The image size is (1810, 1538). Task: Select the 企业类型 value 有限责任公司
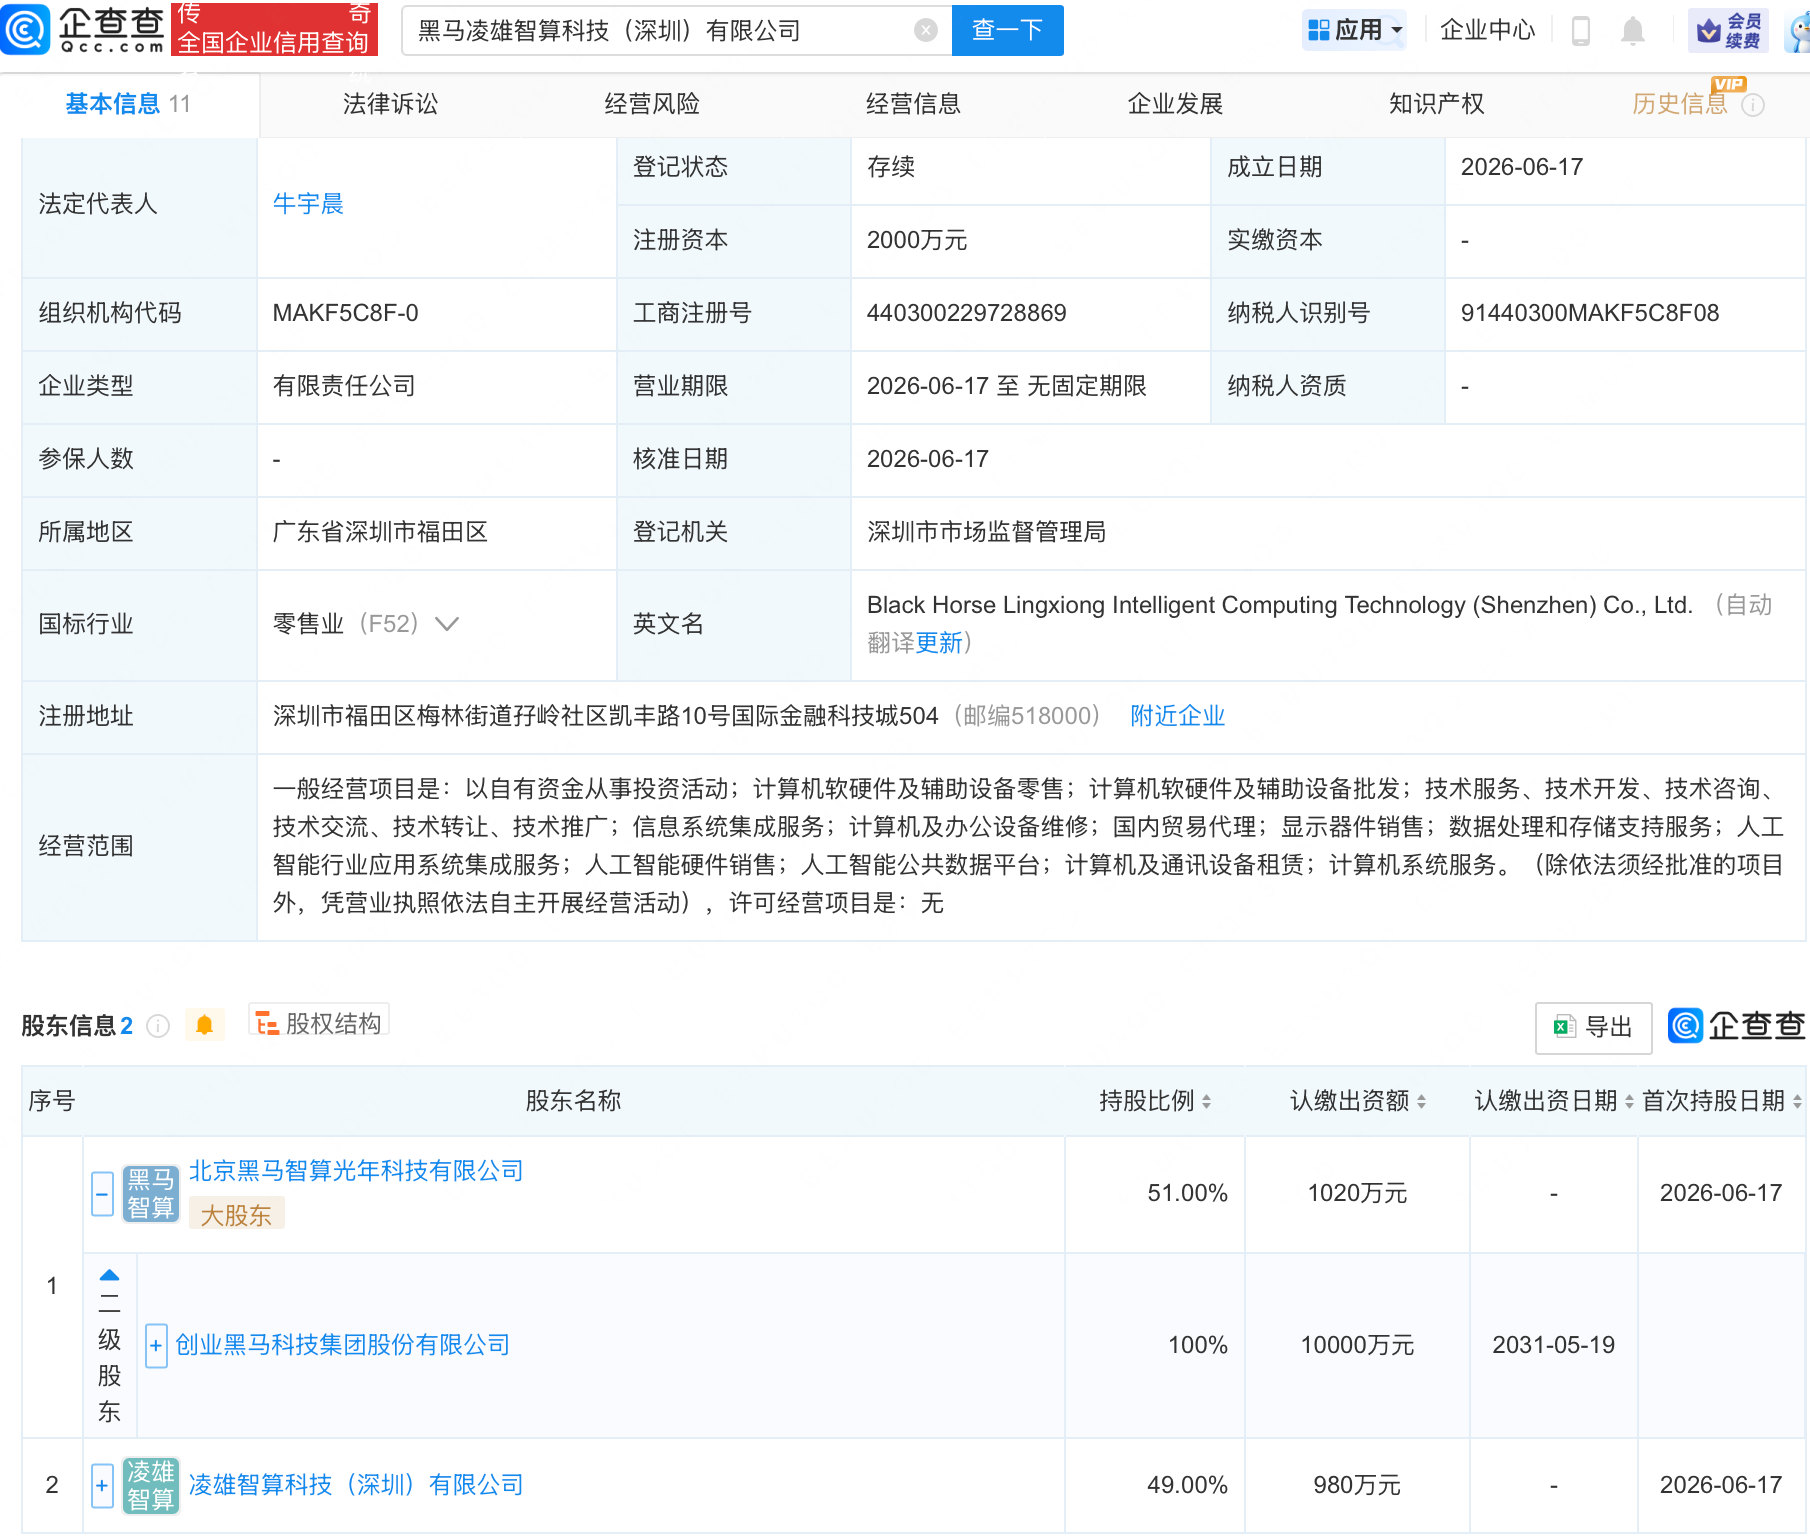[344, 386]
